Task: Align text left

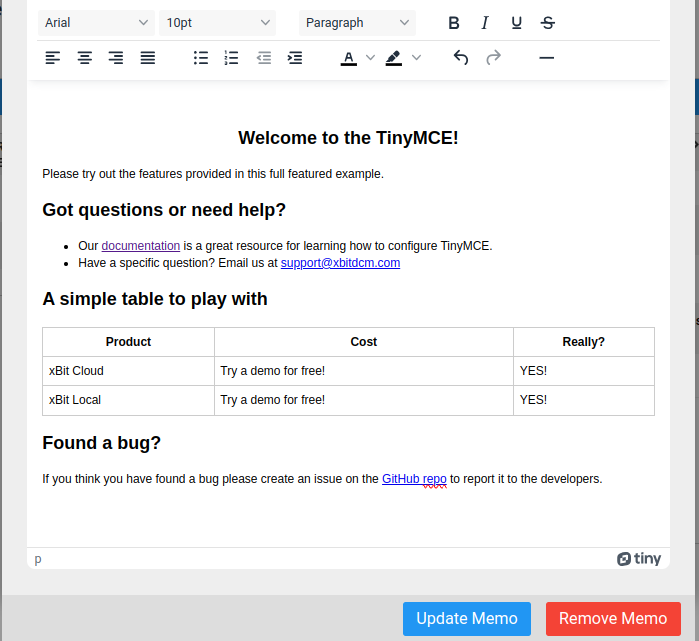Action: (53, 58)
